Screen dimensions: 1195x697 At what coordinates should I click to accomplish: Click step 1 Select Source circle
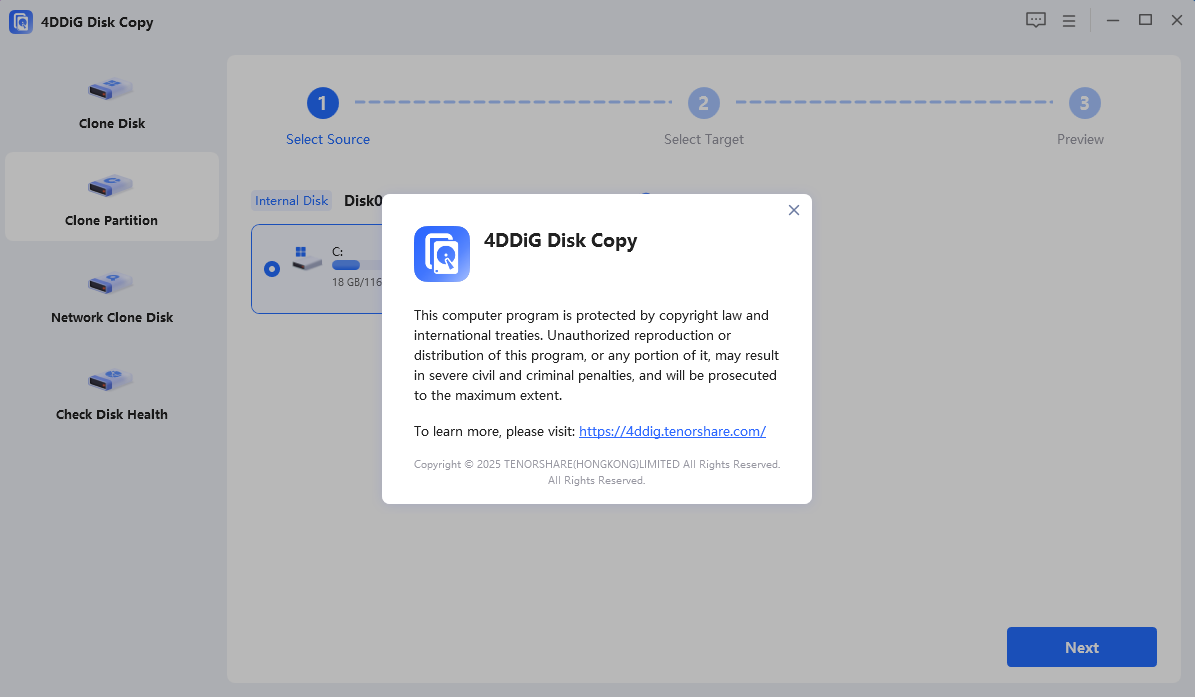click(322, 103)
